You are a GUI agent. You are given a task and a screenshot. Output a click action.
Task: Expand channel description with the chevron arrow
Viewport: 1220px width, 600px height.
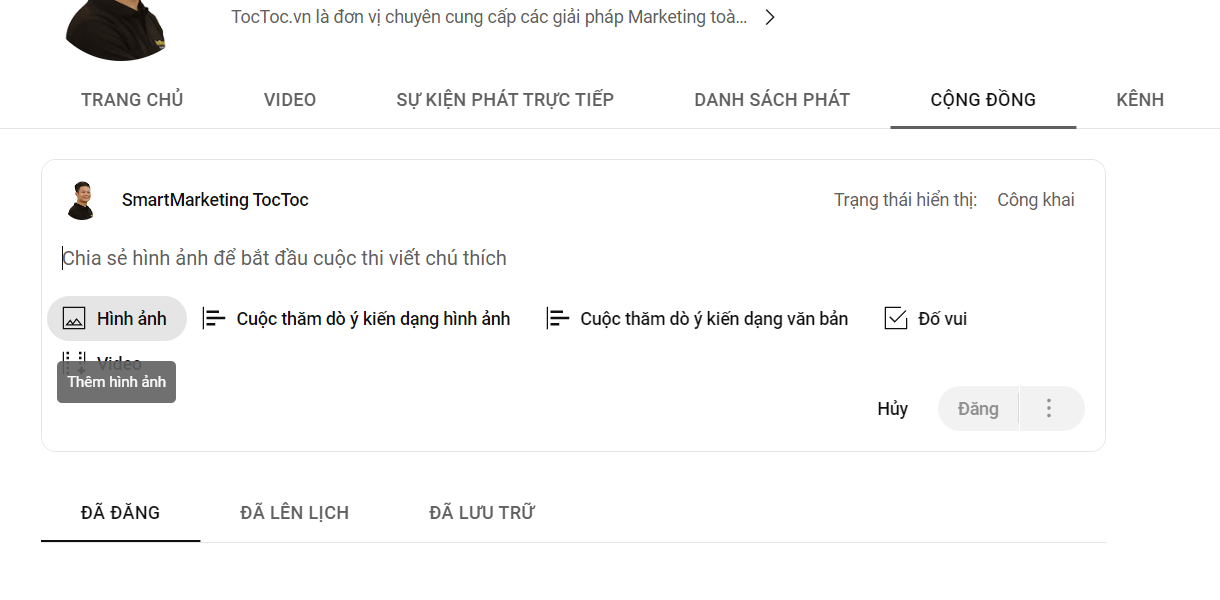tap(769, 17)
